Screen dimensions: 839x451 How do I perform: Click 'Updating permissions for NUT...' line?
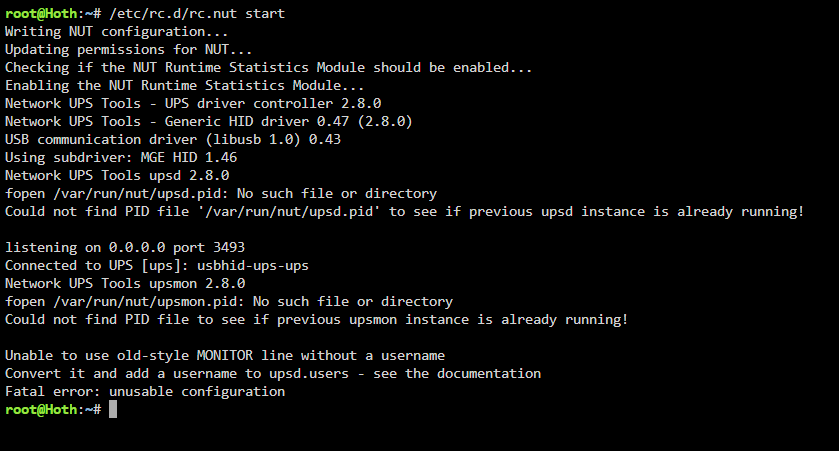pos(128,50)
